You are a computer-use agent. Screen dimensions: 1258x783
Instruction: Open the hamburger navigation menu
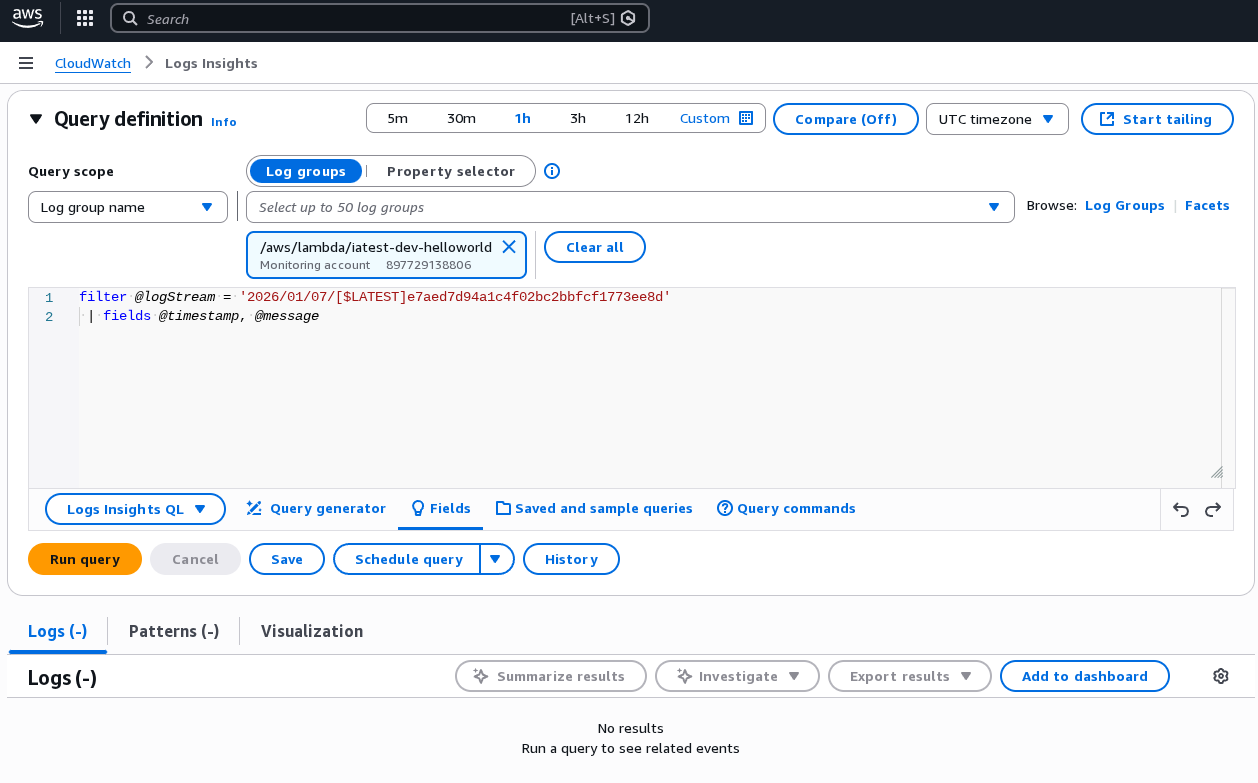[27, 63]
